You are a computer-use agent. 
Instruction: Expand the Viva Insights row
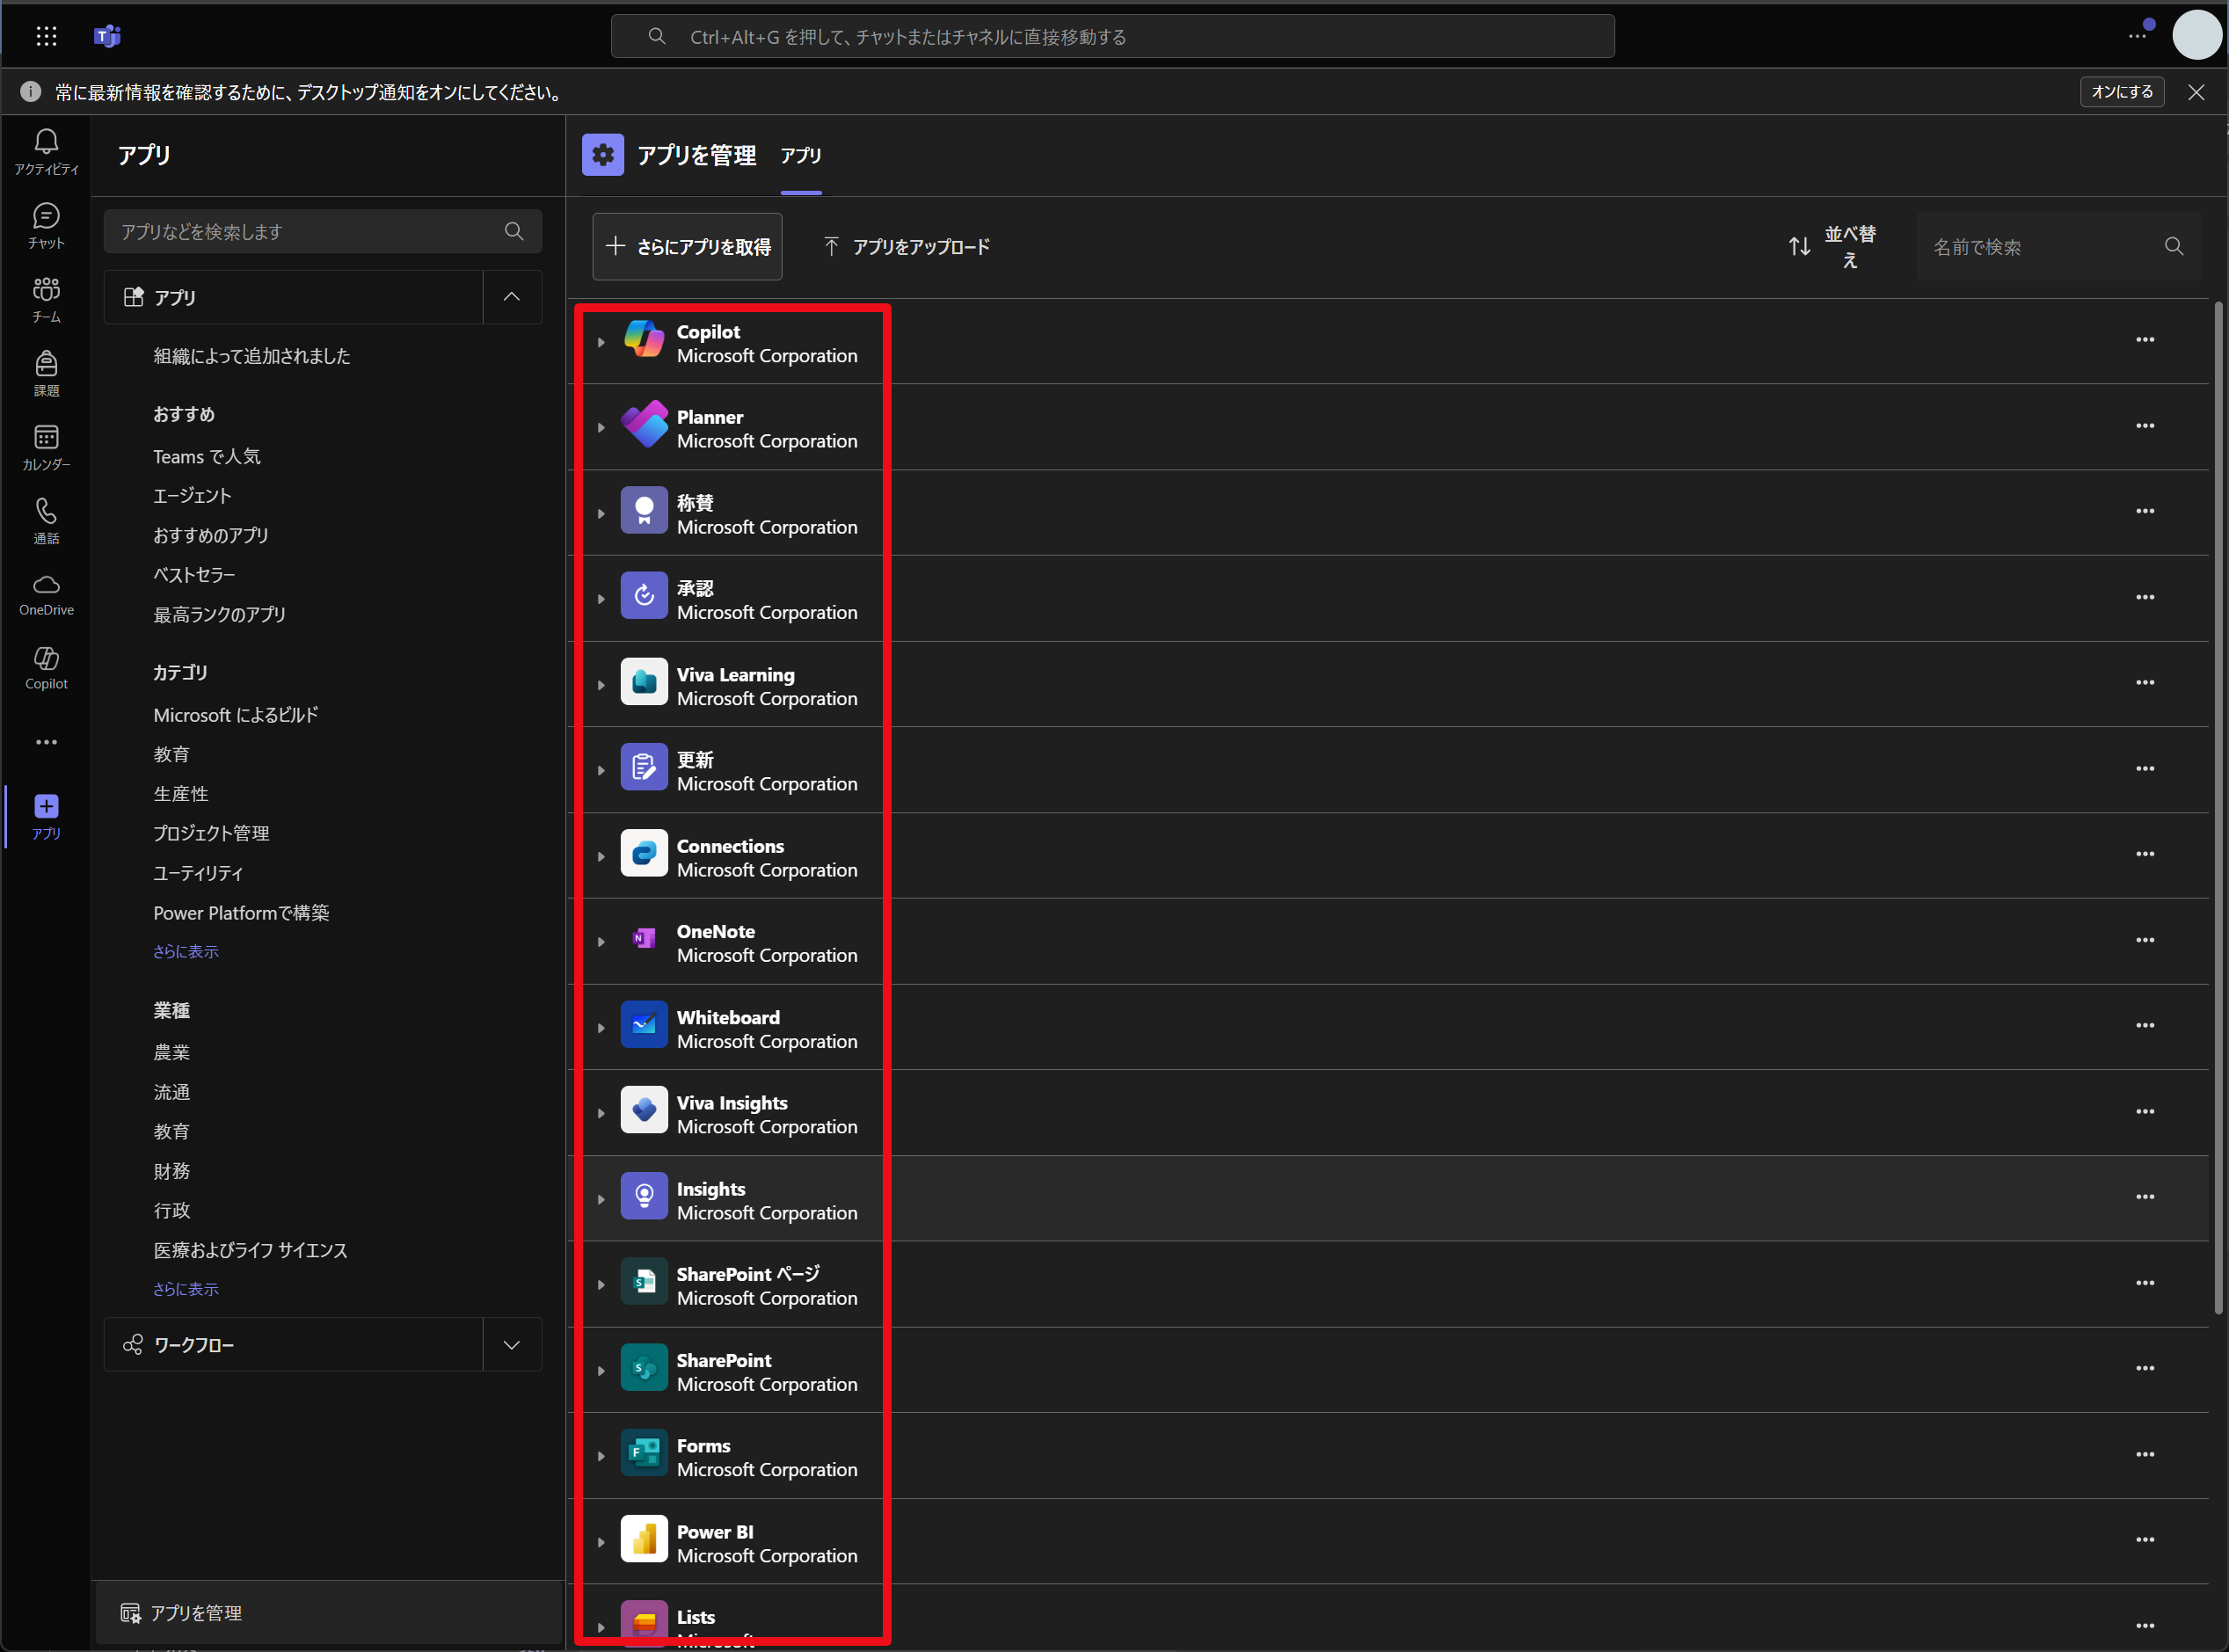coord(601,1113)
